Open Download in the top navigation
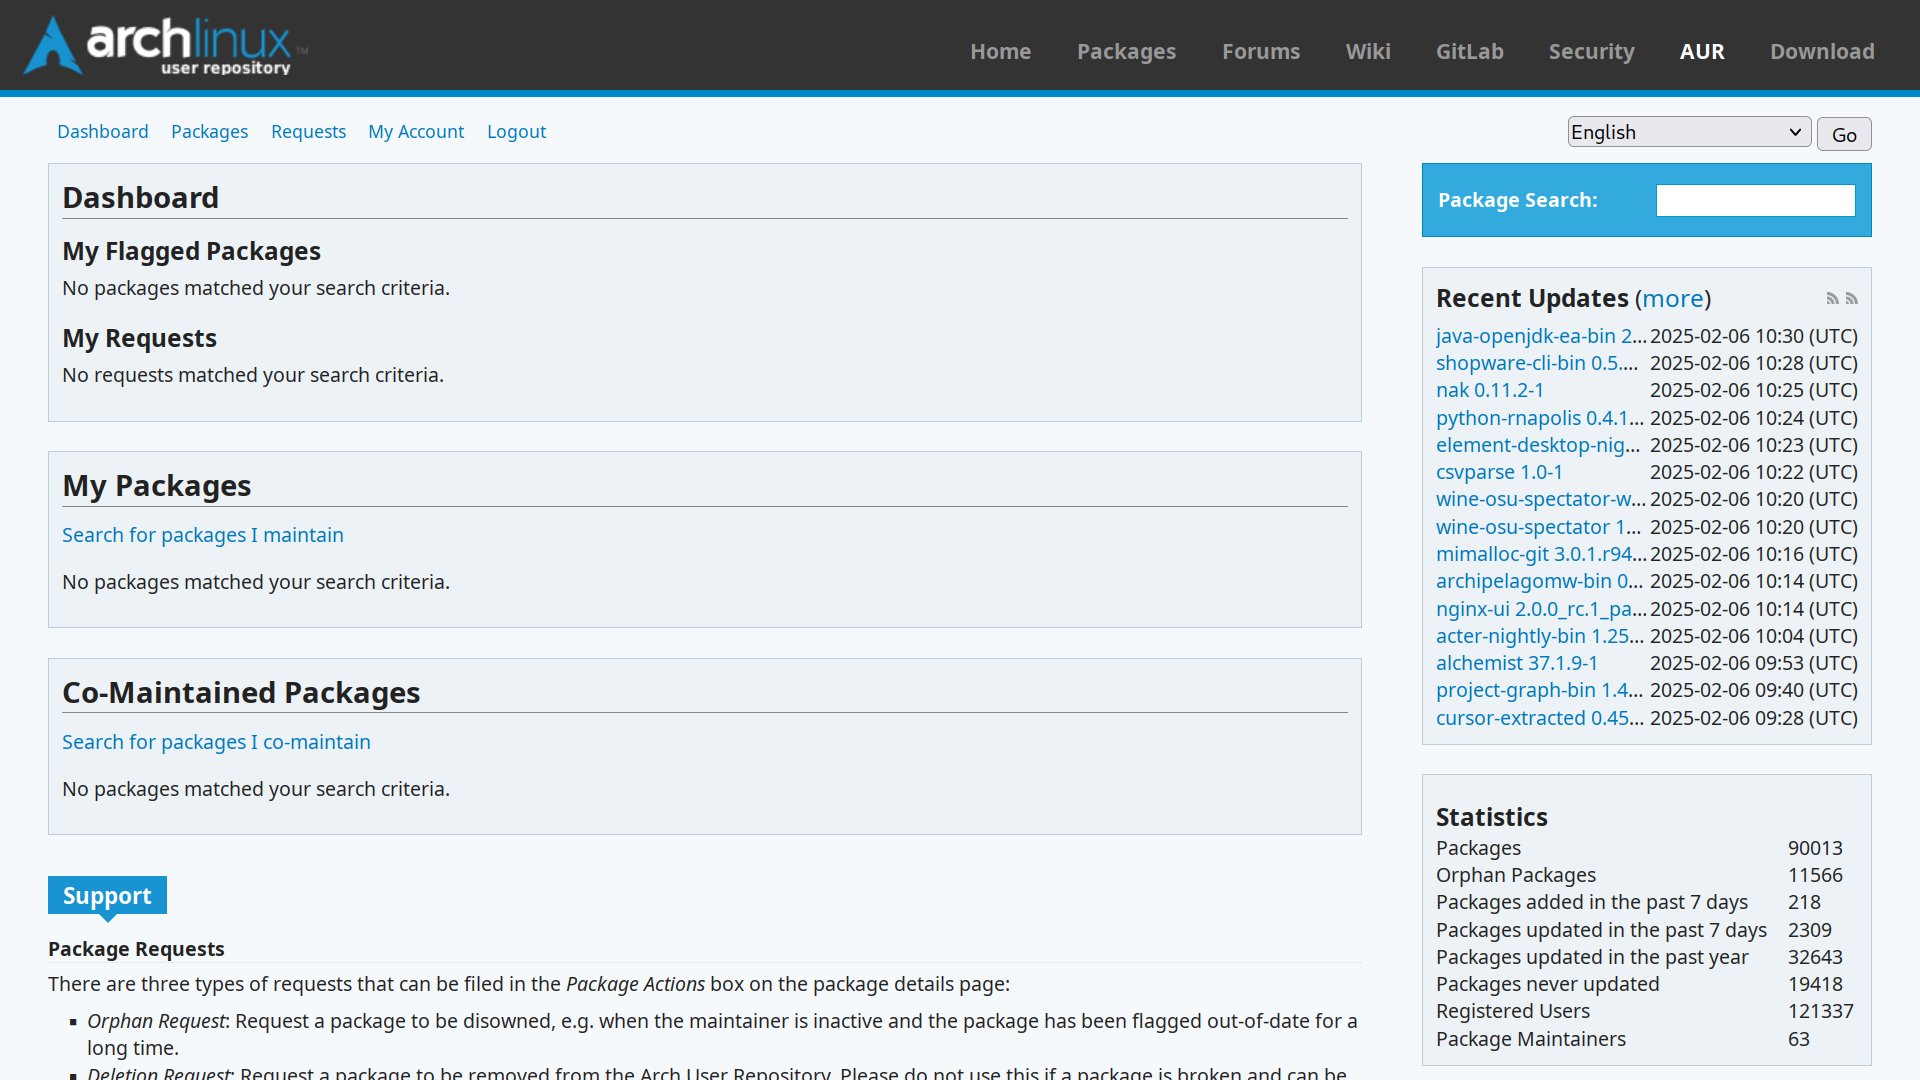1920x1080 pixels. click(x=1822, y=51)
